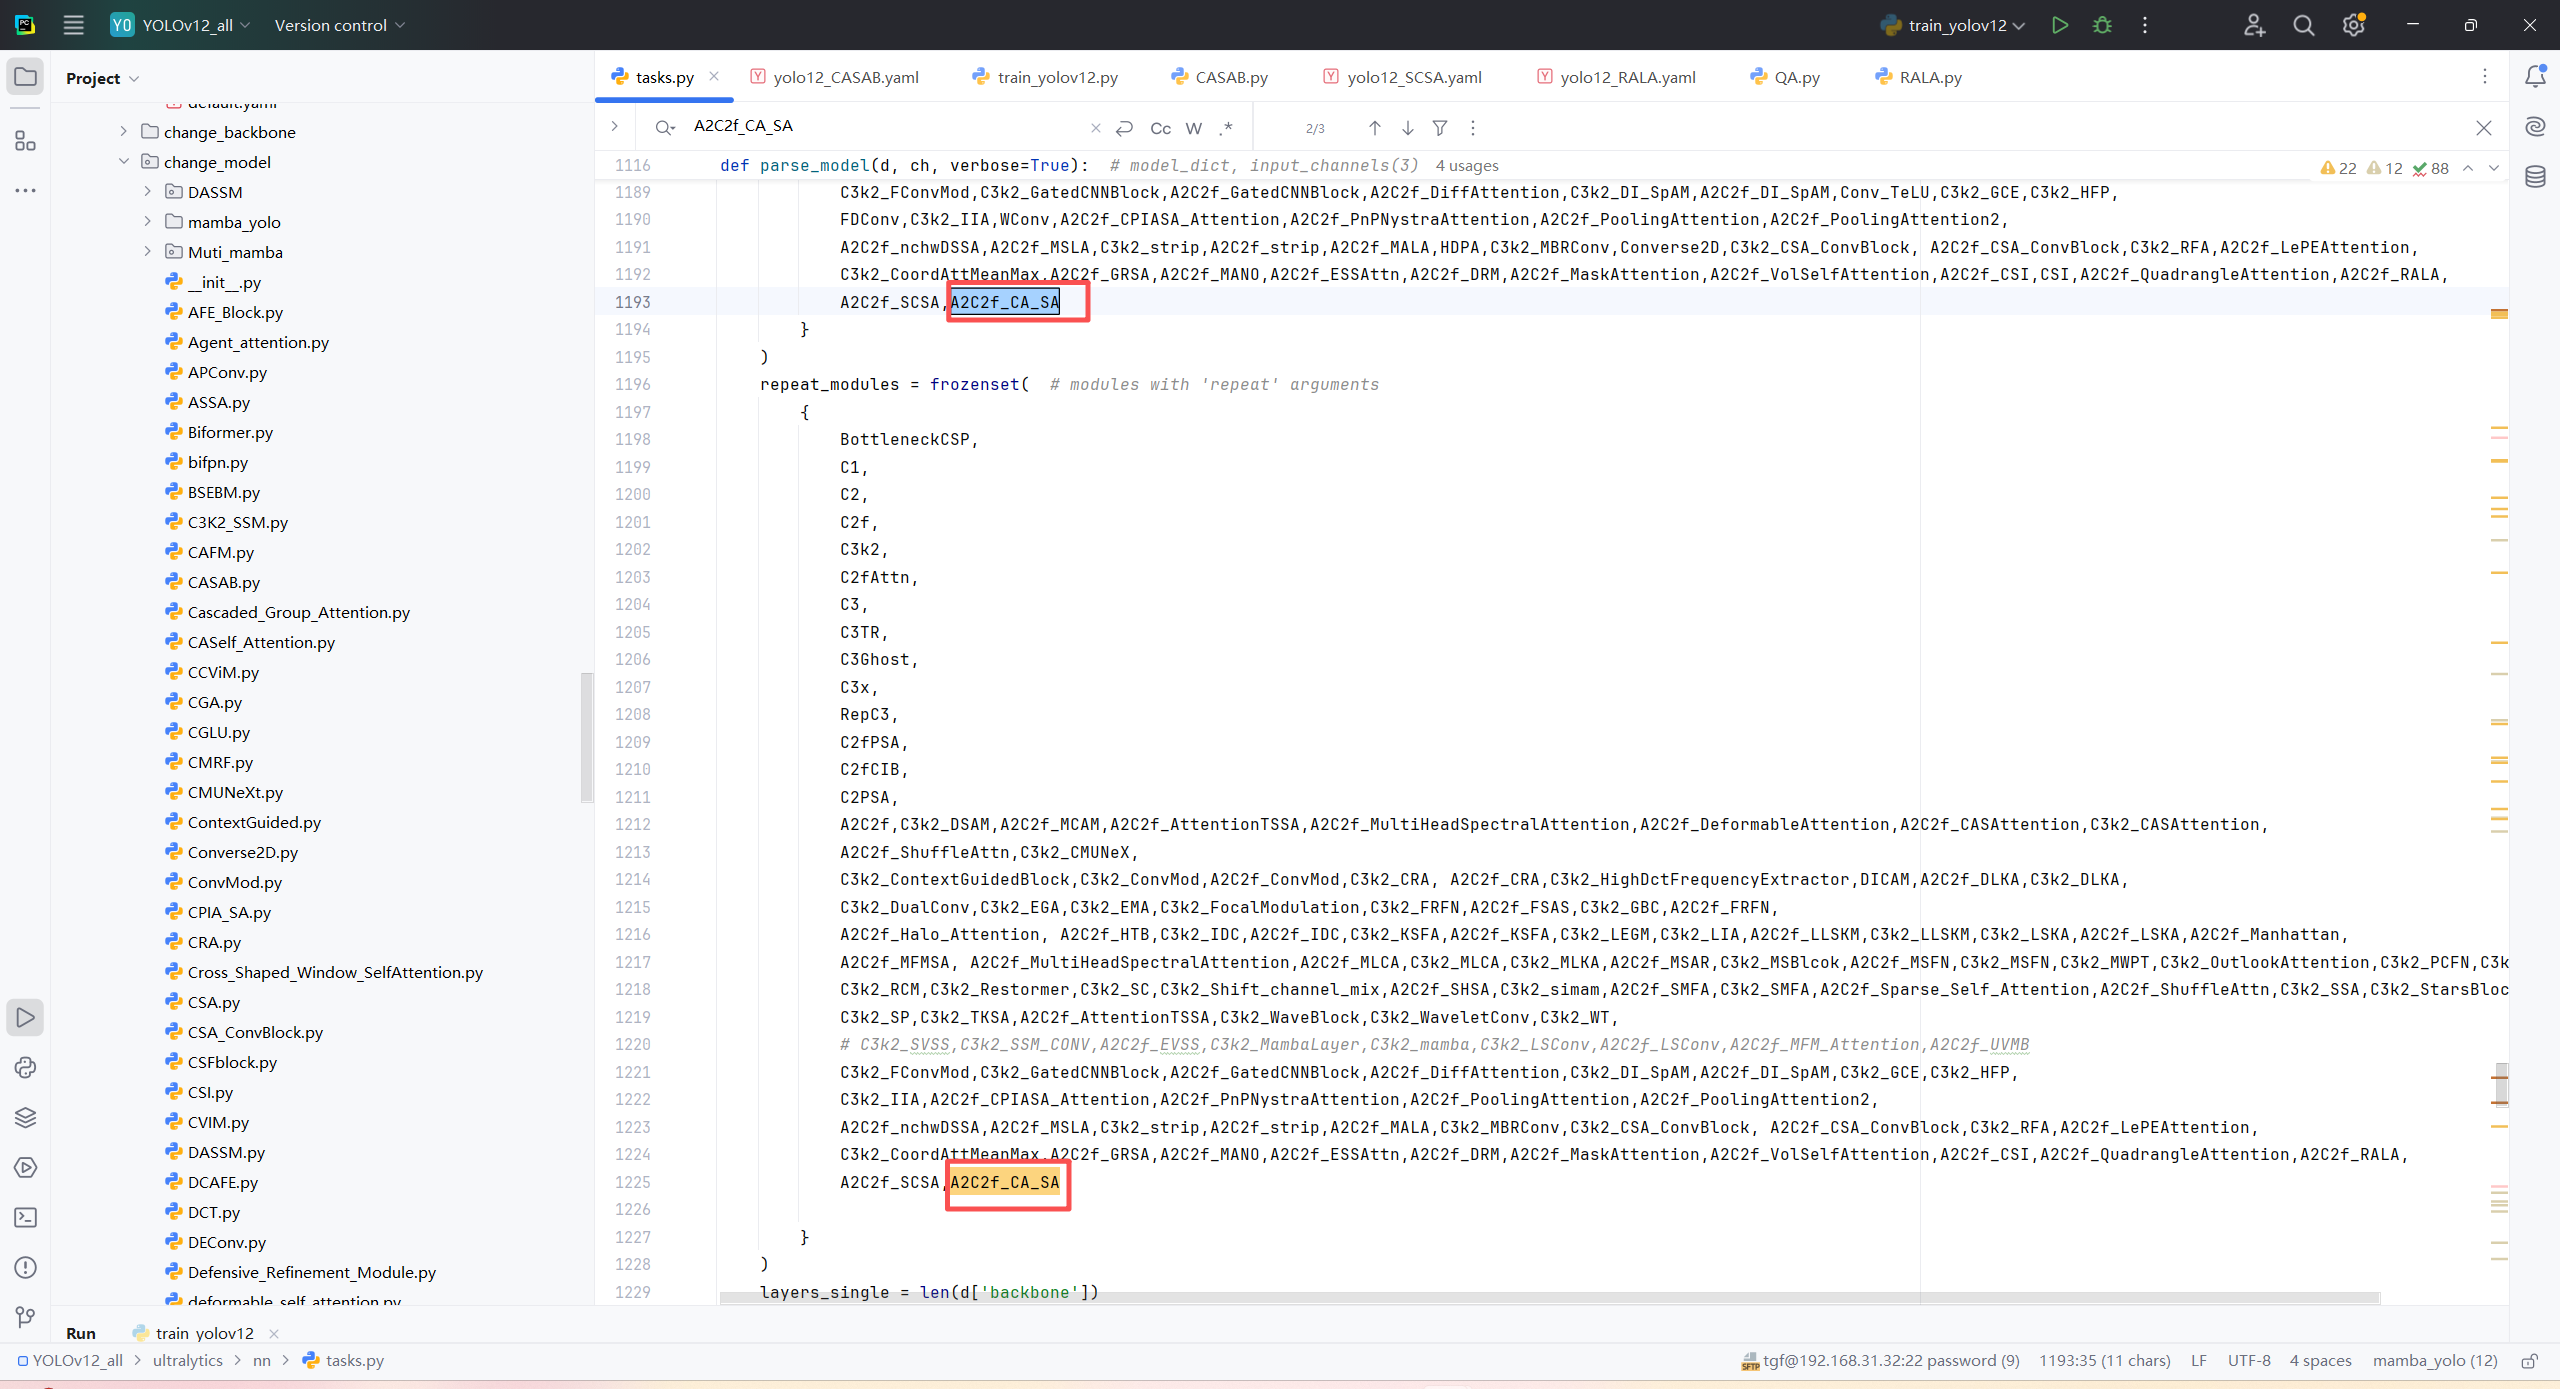Start debugging with the bug icon
The image size is (2560, 1389).
pyautogui.click(x=2102, y=25)
